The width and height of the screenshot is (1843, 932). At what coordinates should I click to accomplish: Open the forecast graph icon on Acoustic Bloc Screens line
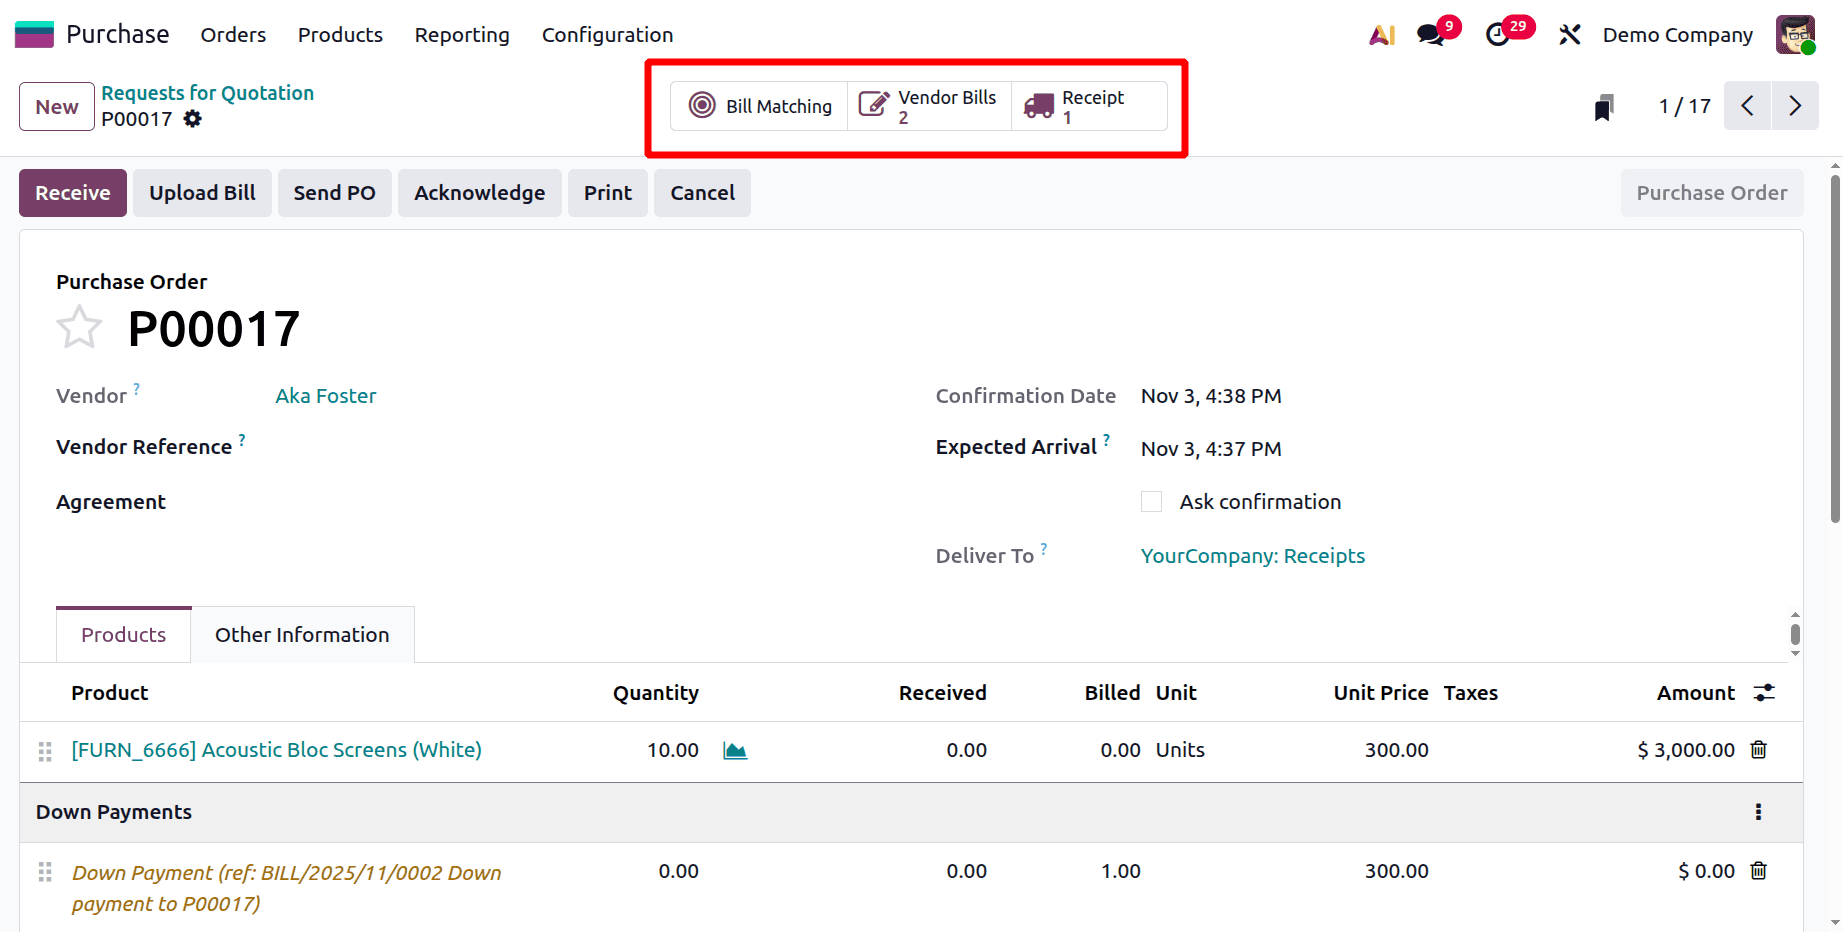pos(735,750)
